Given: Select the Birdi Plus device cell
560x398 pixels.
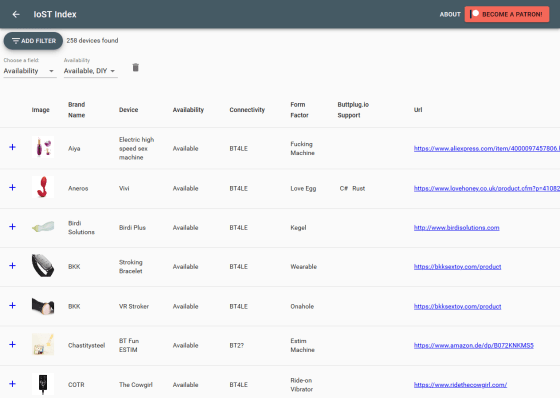Looking at the screenshot, I should (x=132, y=228).
